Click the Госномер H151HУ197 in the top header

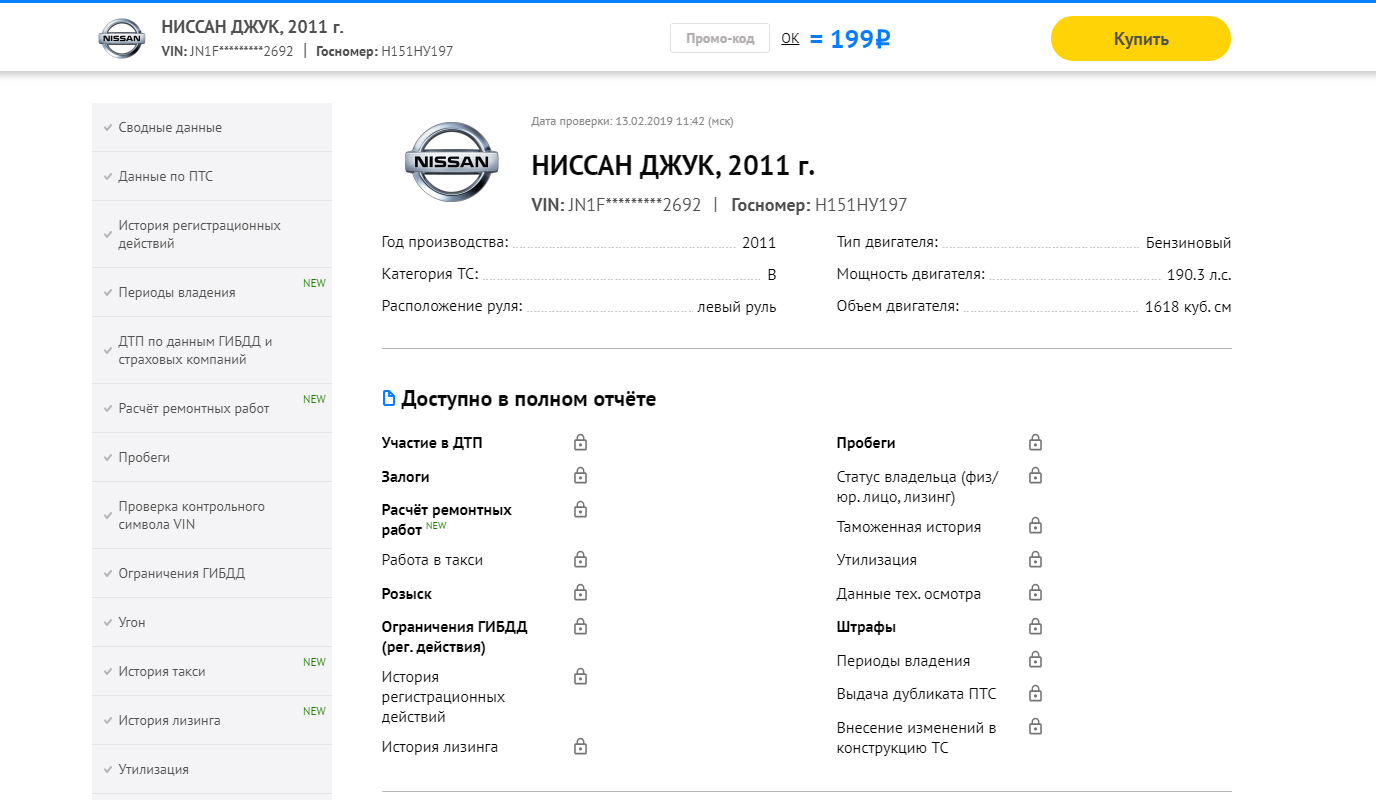[x=385, y=51]
